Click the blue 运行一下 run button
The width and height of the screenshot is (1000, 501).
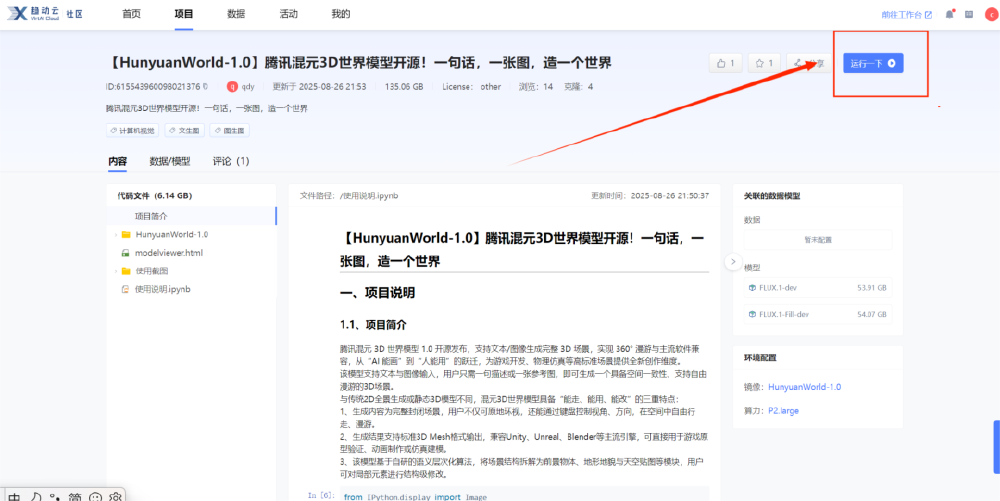(873, 63)
